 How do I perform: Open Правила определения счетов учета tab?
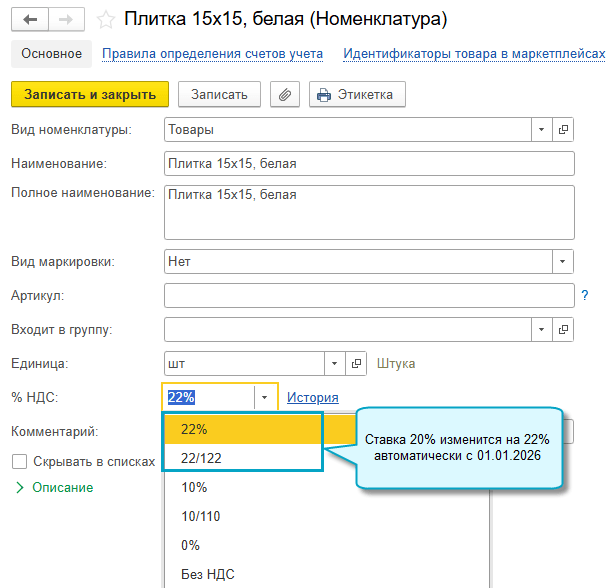[212, 54]
